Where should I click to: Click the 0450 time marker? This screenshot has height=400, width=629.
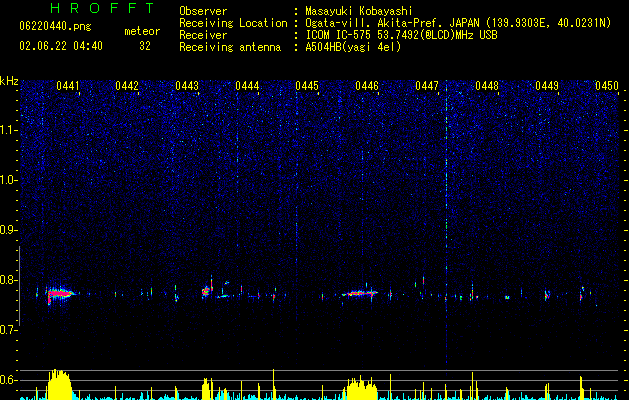tap(607, 86)
